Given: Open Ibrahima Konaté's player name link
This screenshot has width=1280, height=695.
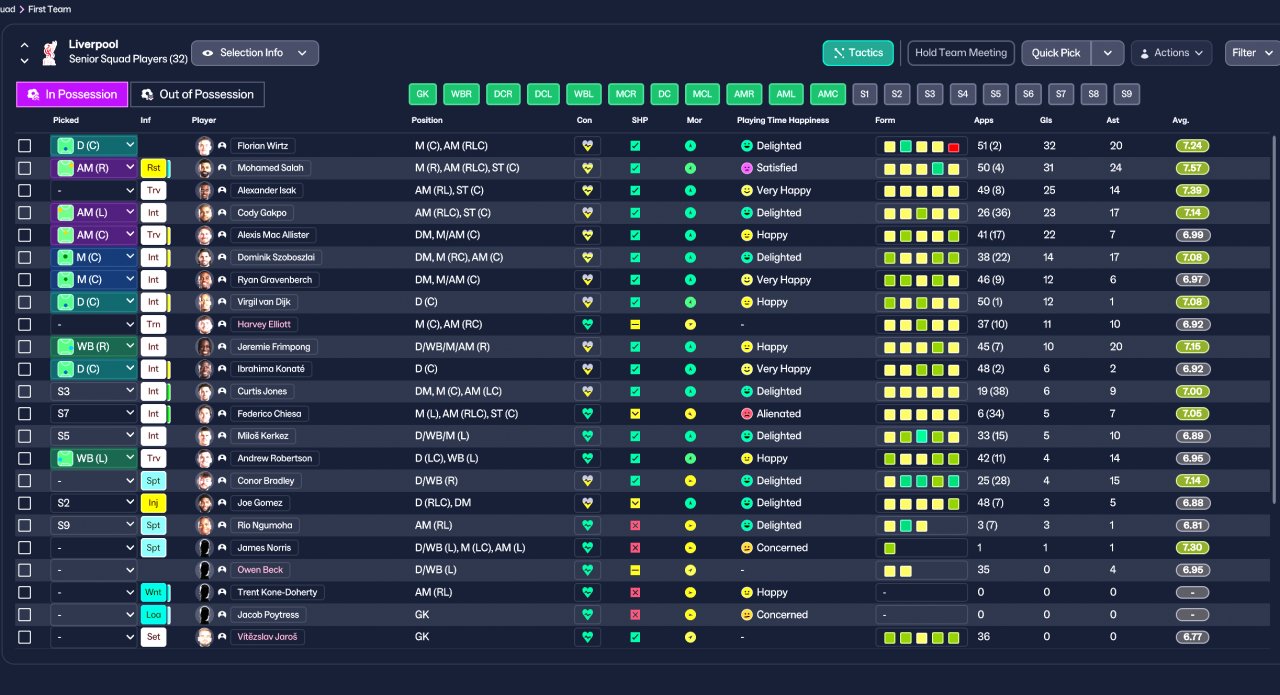Looking at the screenshot, I should click(x=271, y=369).
